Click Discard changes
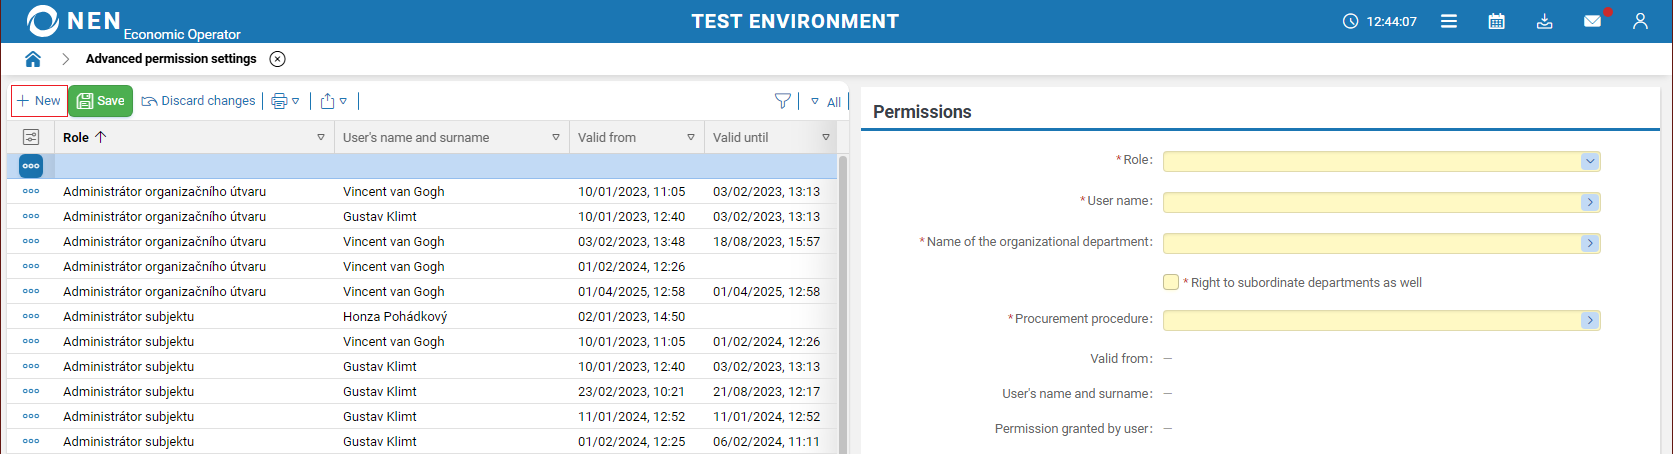1673x454 pixels. [198, 101]
